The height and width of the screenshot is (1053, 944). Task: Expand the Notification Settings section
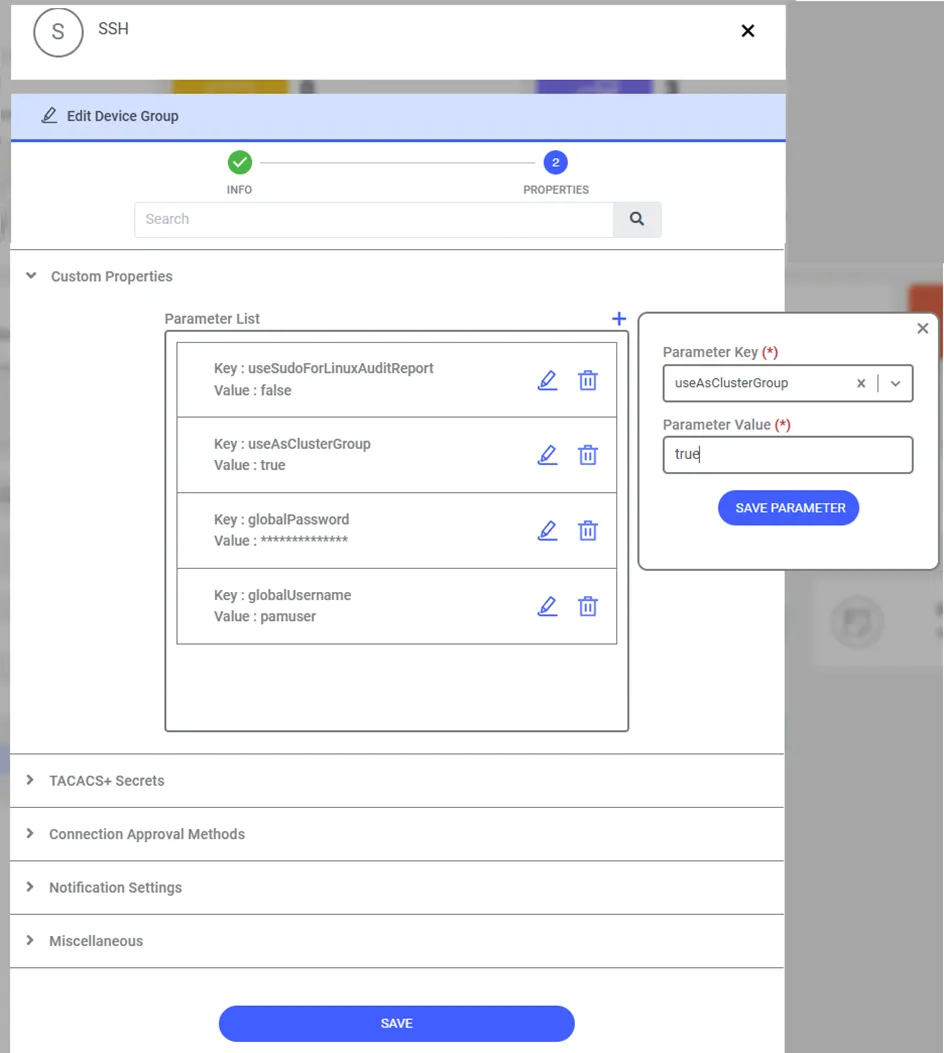coord(30,886)
